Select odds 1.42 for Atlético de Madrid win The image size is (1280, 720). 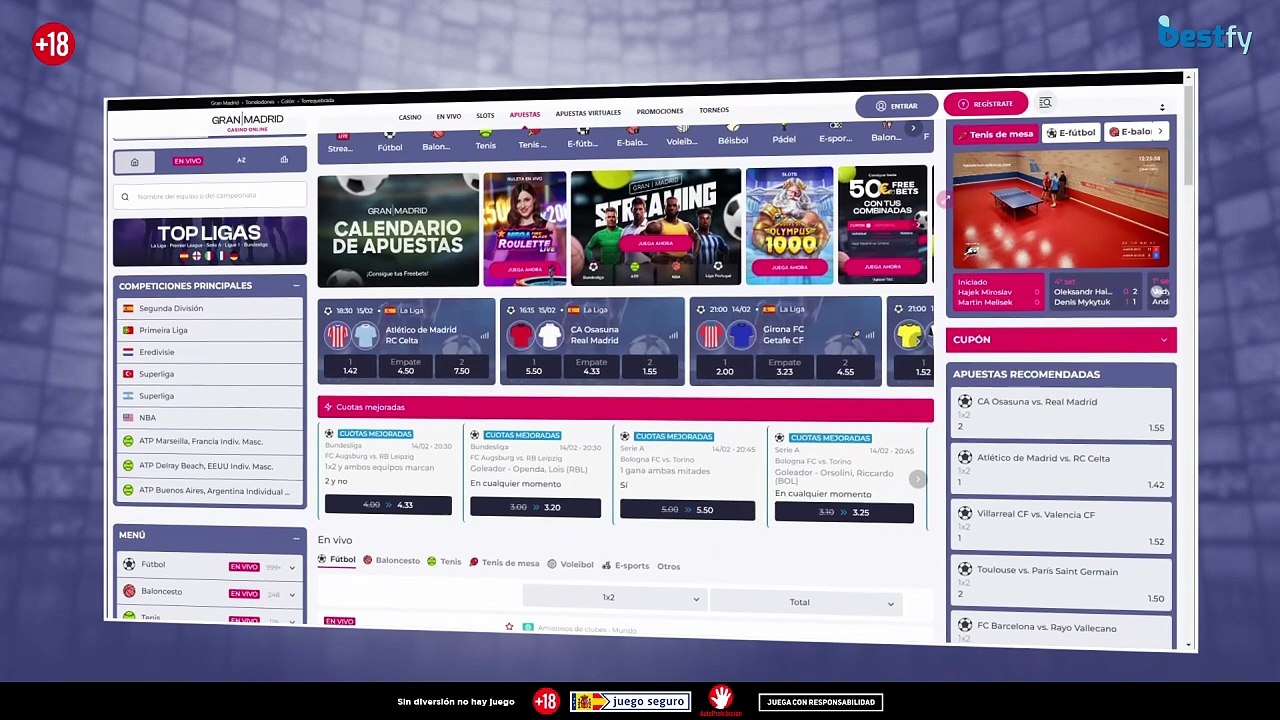(350, 367)
